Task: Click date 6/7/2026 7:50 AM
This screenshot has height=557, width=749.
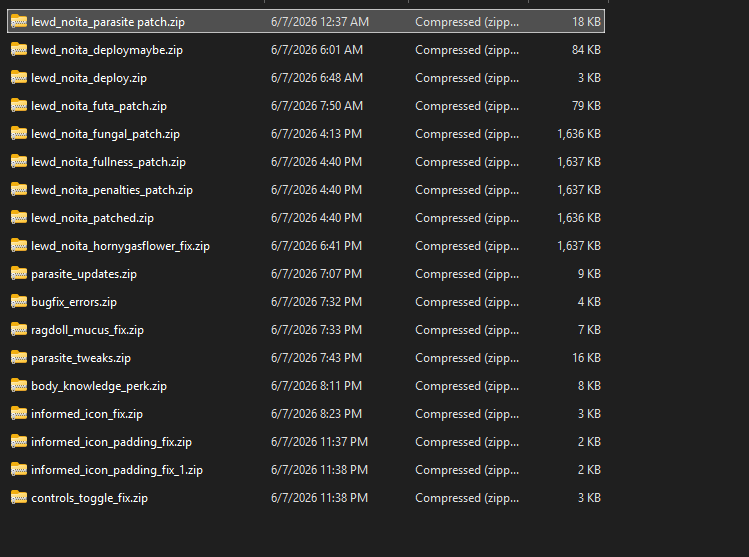Action: coord(317,106)
